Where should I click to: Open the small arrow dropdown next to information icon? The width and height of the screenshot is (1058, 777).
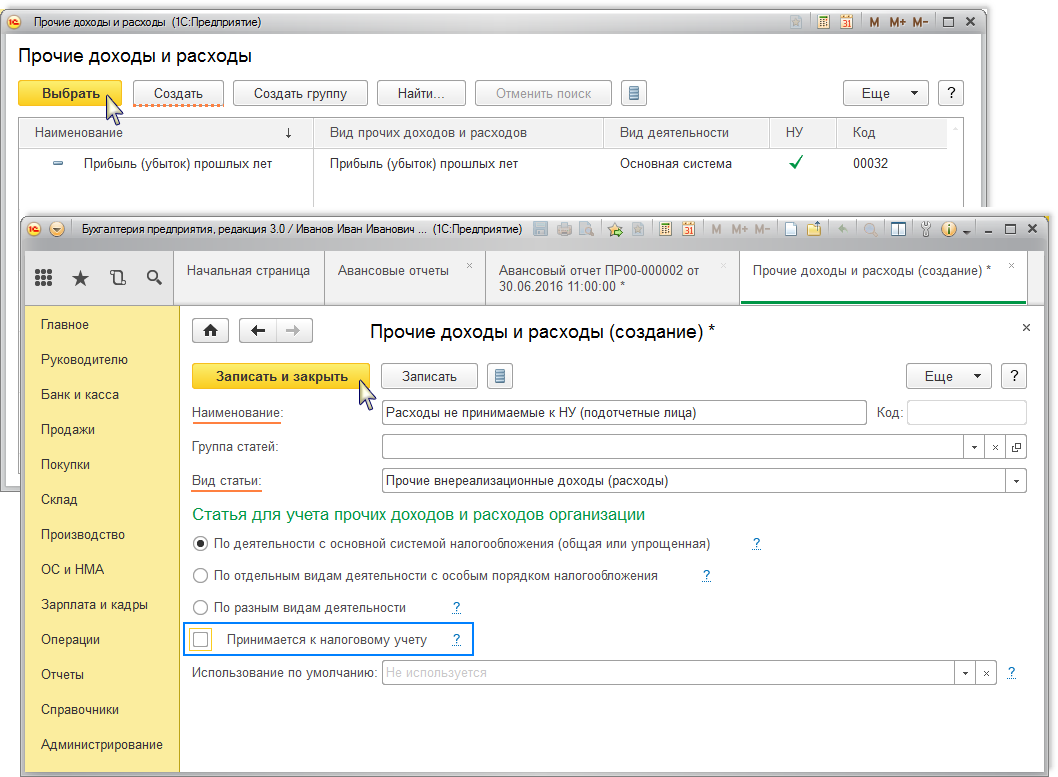[967, 231]
